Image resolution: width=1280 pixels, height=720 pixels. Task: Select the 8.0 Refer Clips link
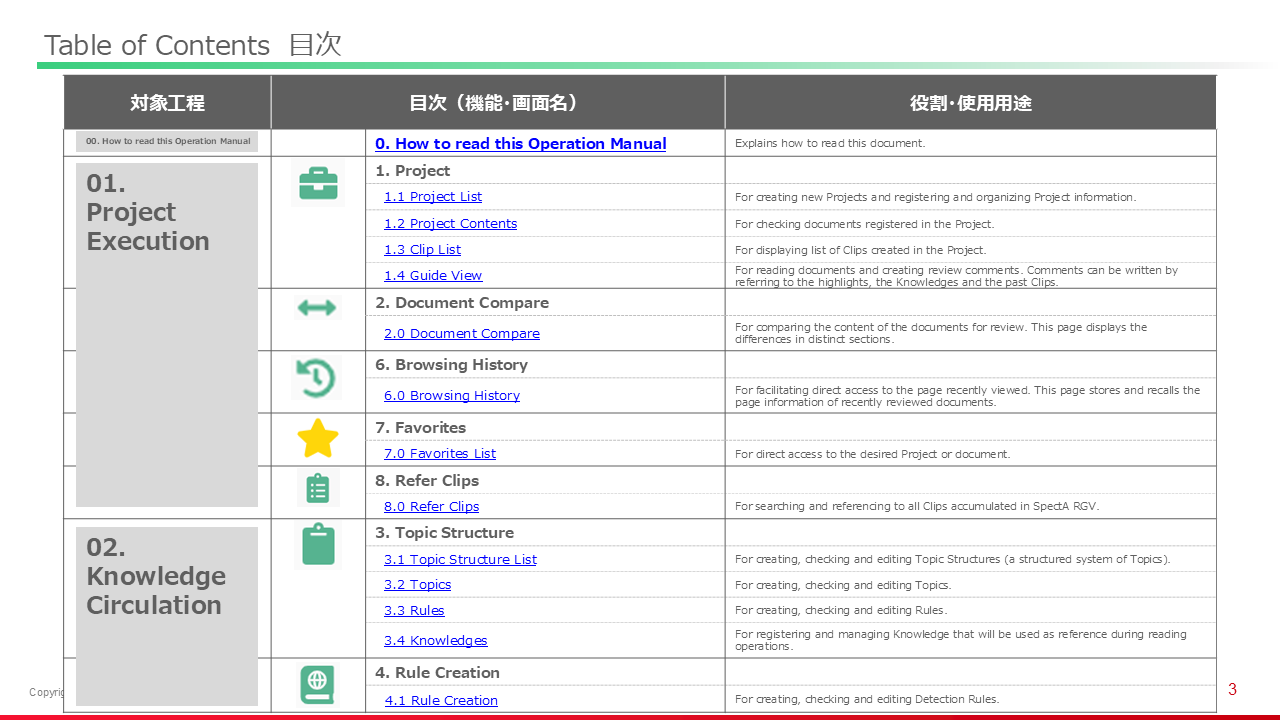point(431,507)
